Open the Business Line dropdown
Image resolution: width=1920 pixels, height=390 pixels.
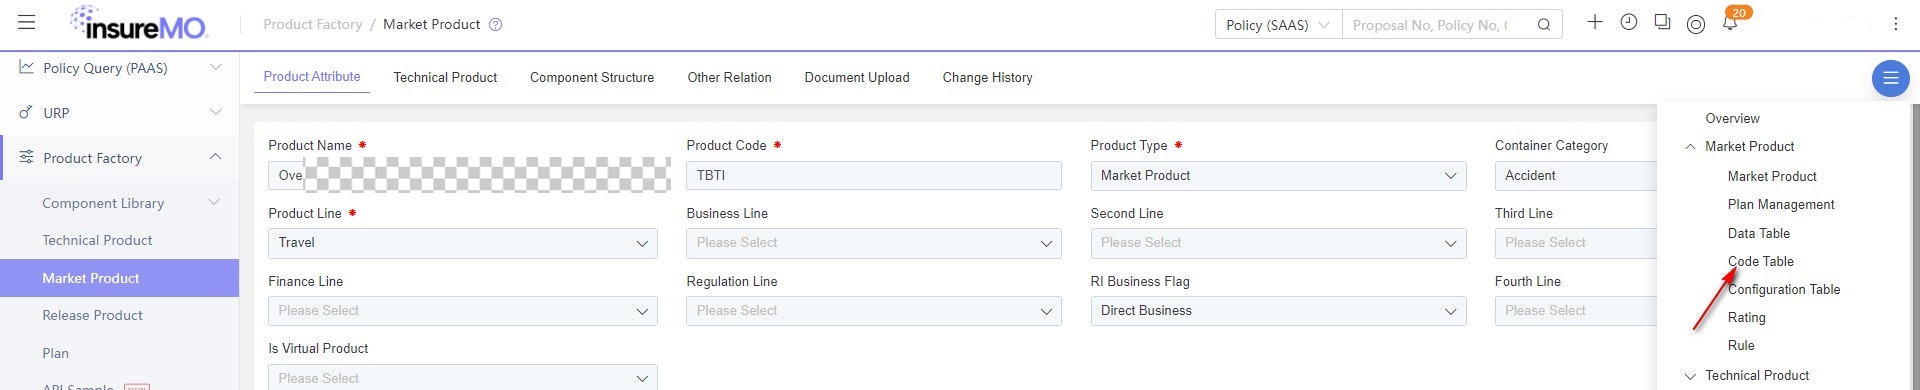click(873, 243)
